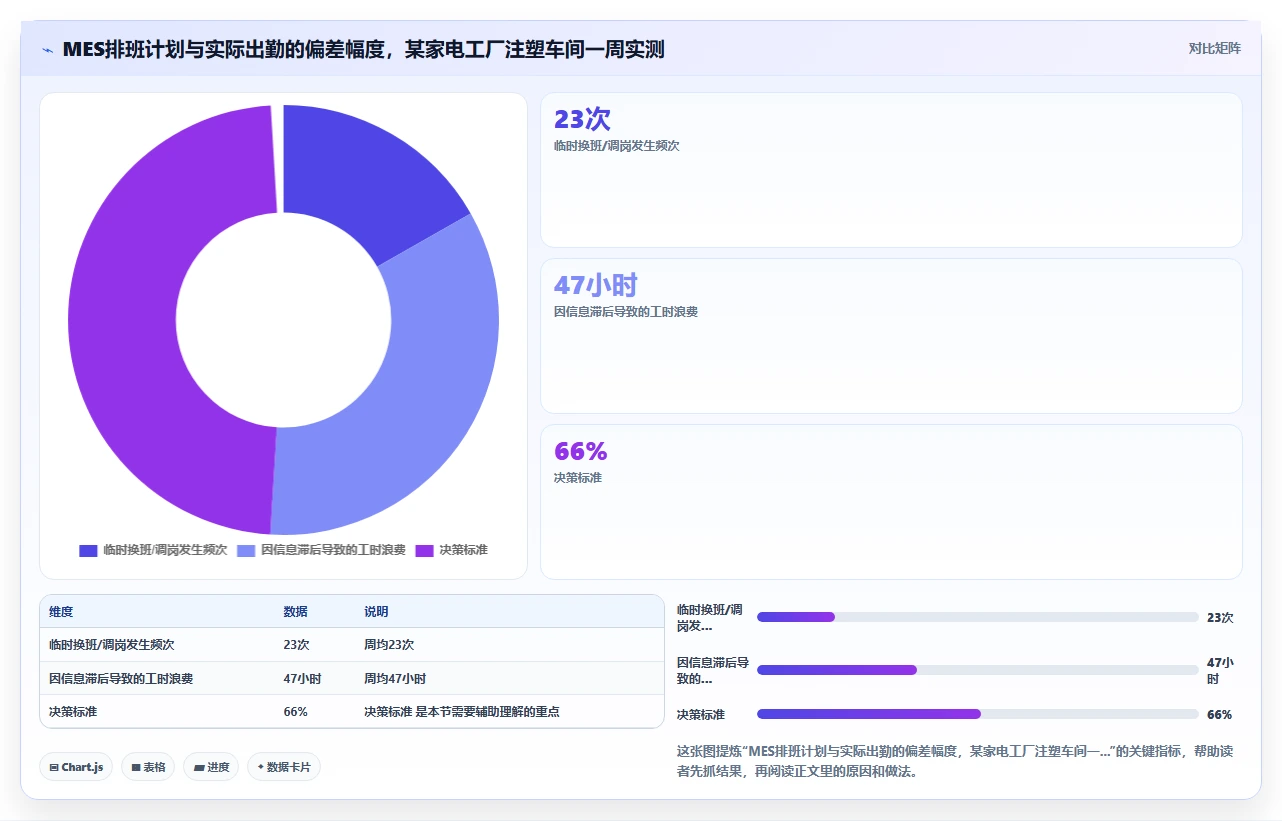1282x821 pixels.
Task: Click the 47小时 value in table
Action: 302,678
